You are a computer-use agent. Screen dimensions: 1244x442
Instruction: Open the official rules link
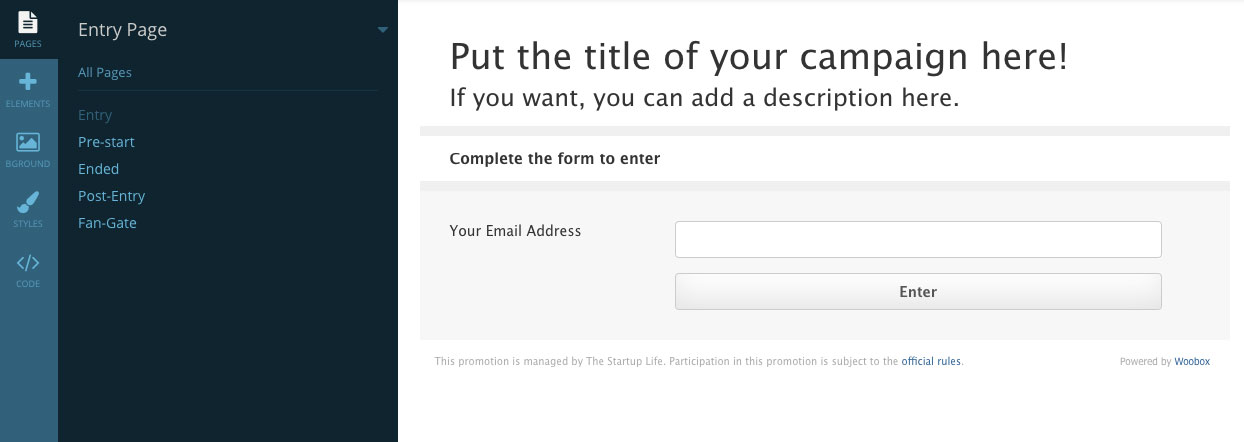point(931,362)
